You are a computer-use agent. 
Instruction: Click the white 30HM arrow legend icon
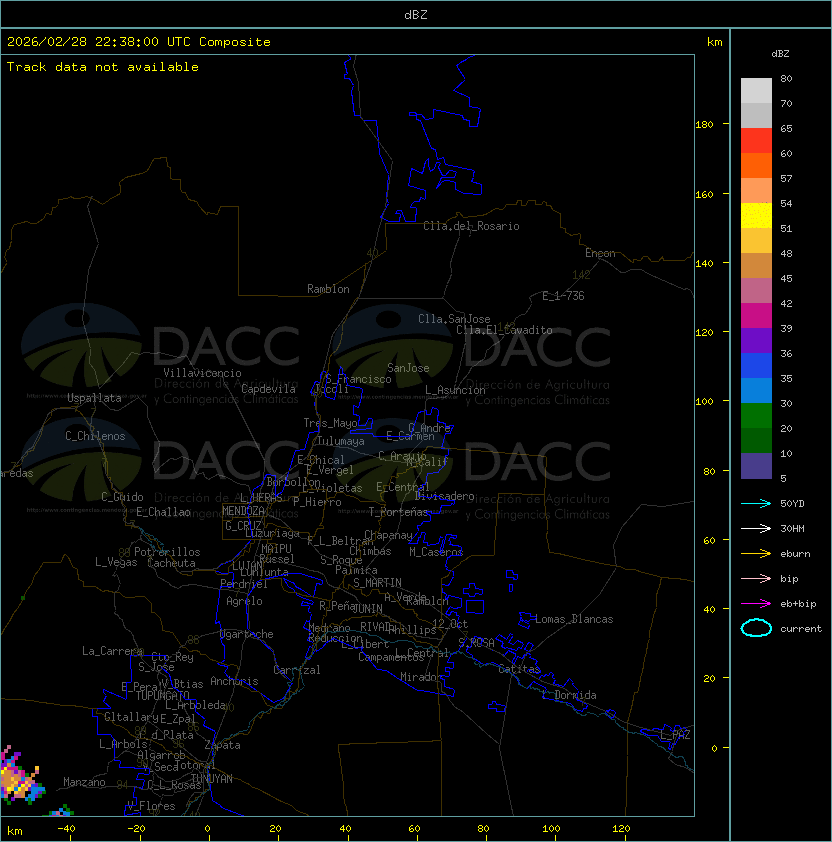point(756,528)
